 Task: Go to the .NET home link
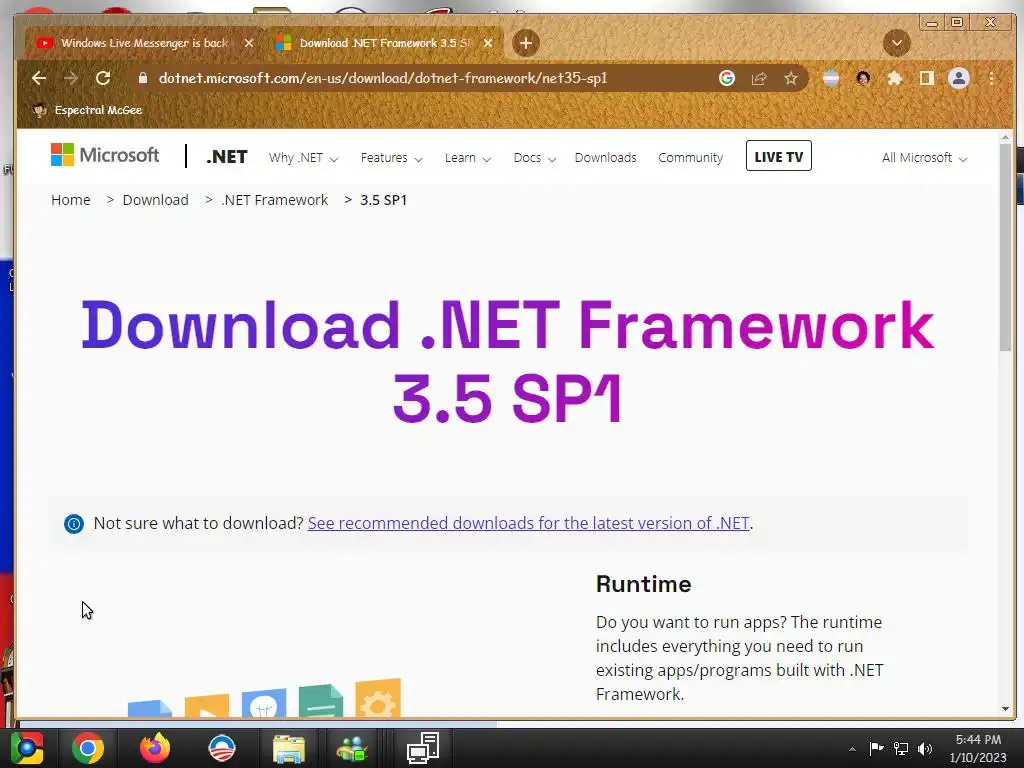pos(227,157)
